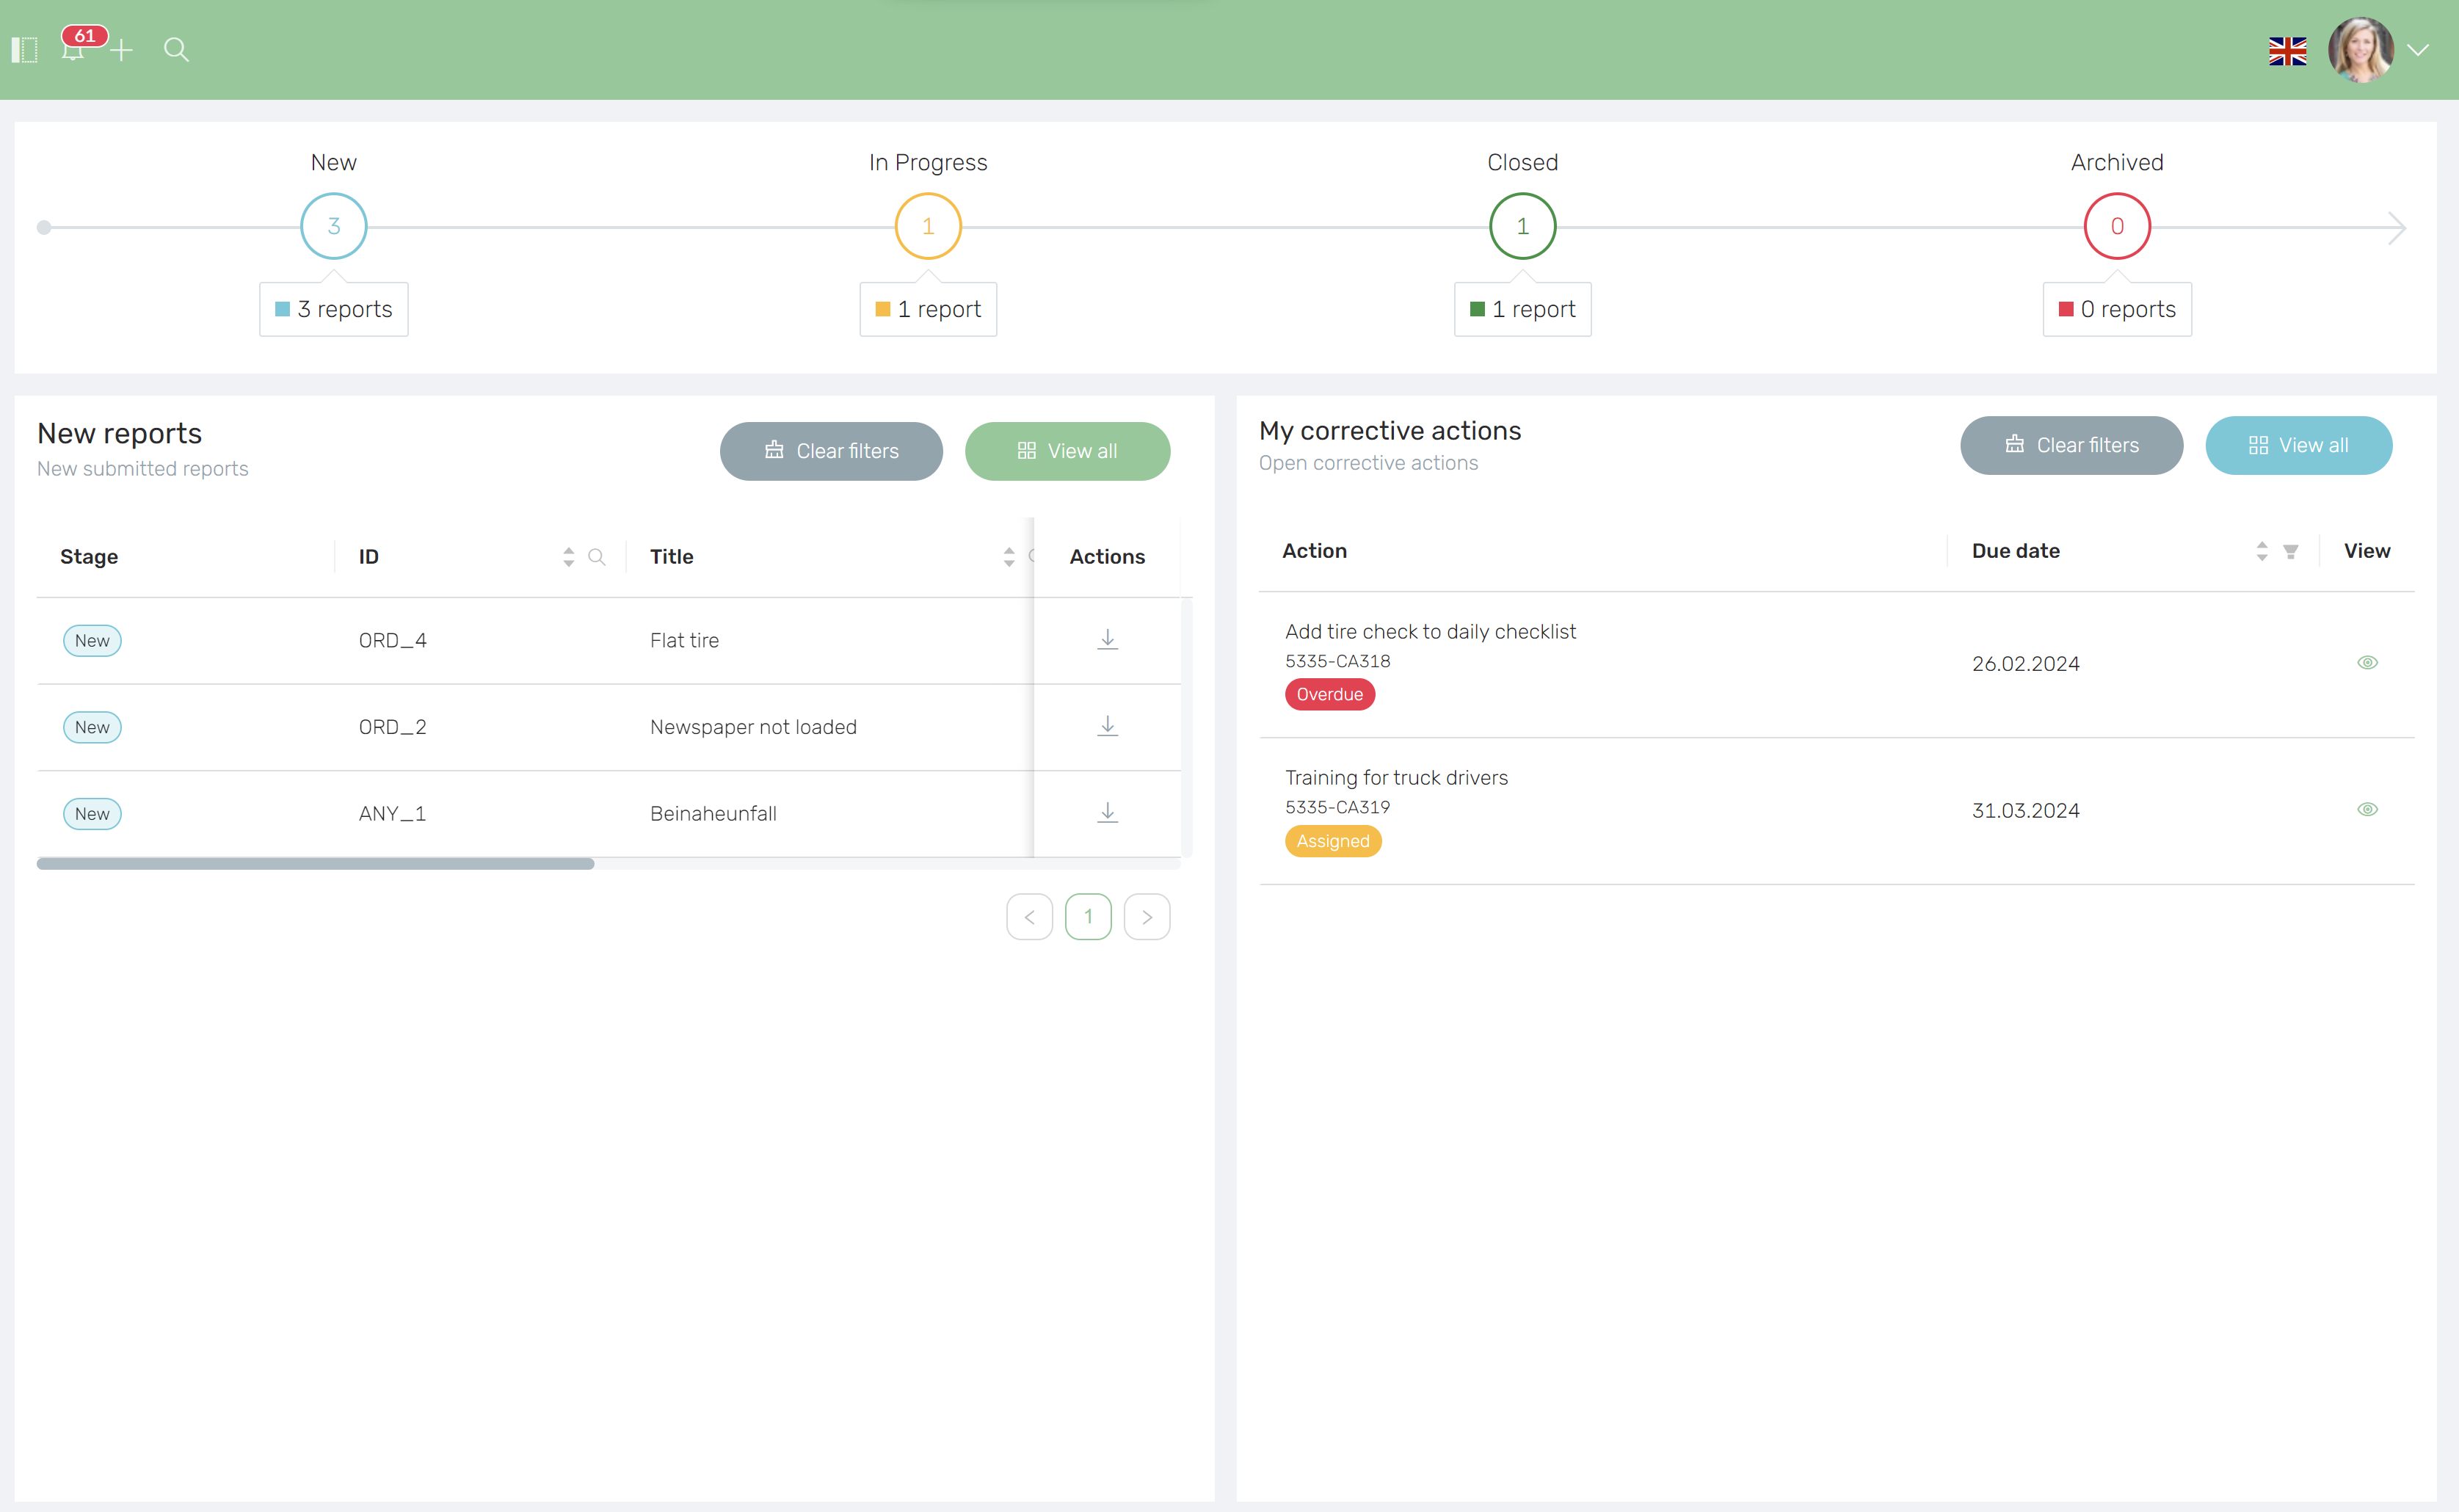The width and height of the screenshot is (2459, 1512).
Task: Open the Newspaper not loaded title
Action: (x=753, y=727)
